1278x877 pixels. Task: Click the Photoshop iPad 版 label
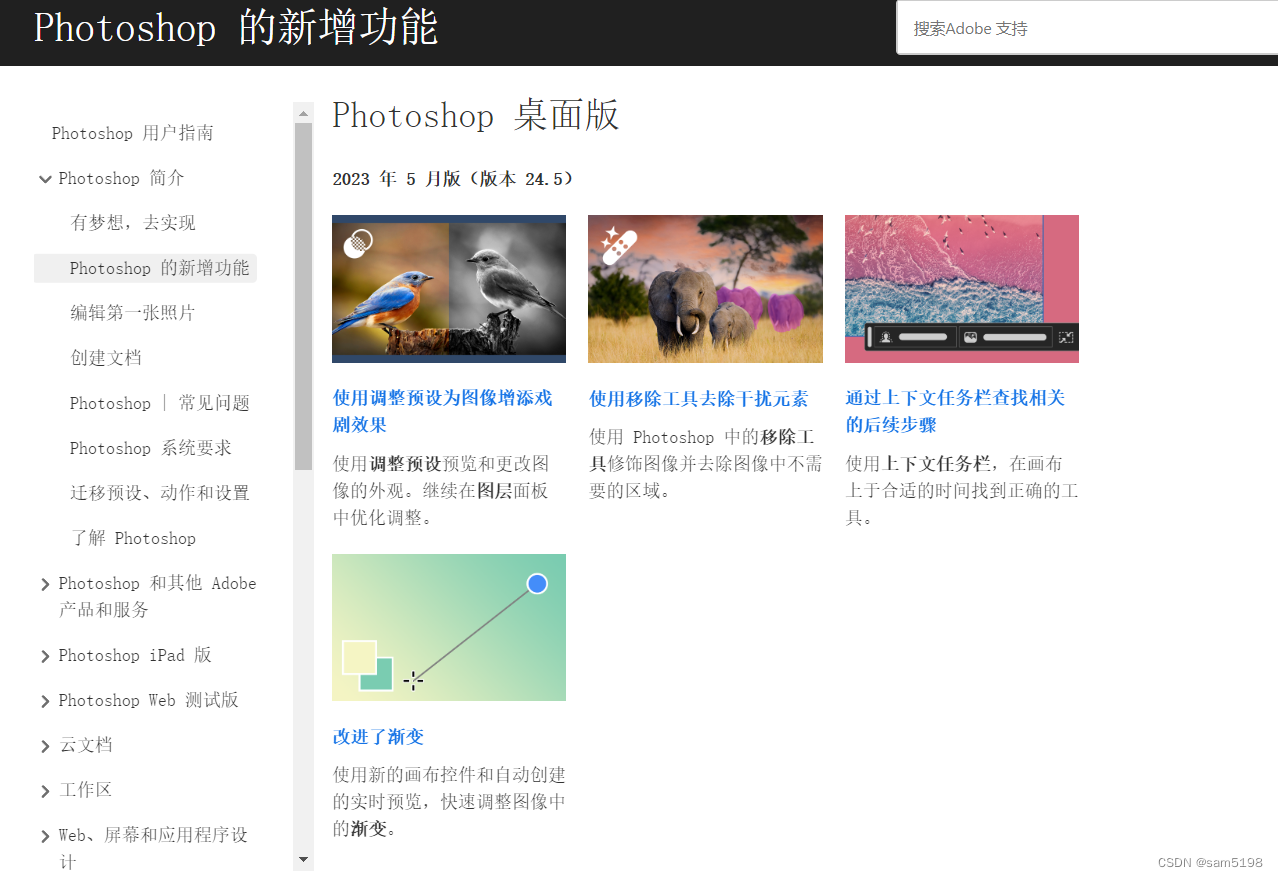coord(135,655)
